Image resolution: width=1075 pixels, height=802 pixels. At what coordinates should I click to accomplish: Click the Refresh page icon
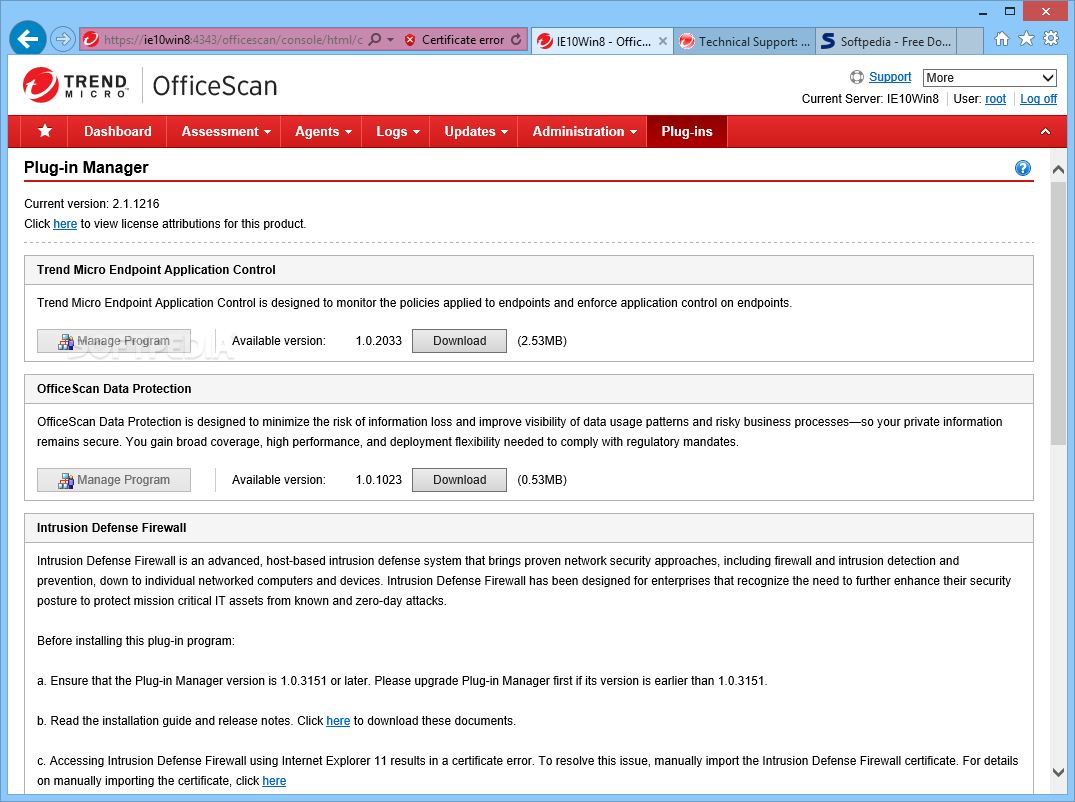pos(516,40)
